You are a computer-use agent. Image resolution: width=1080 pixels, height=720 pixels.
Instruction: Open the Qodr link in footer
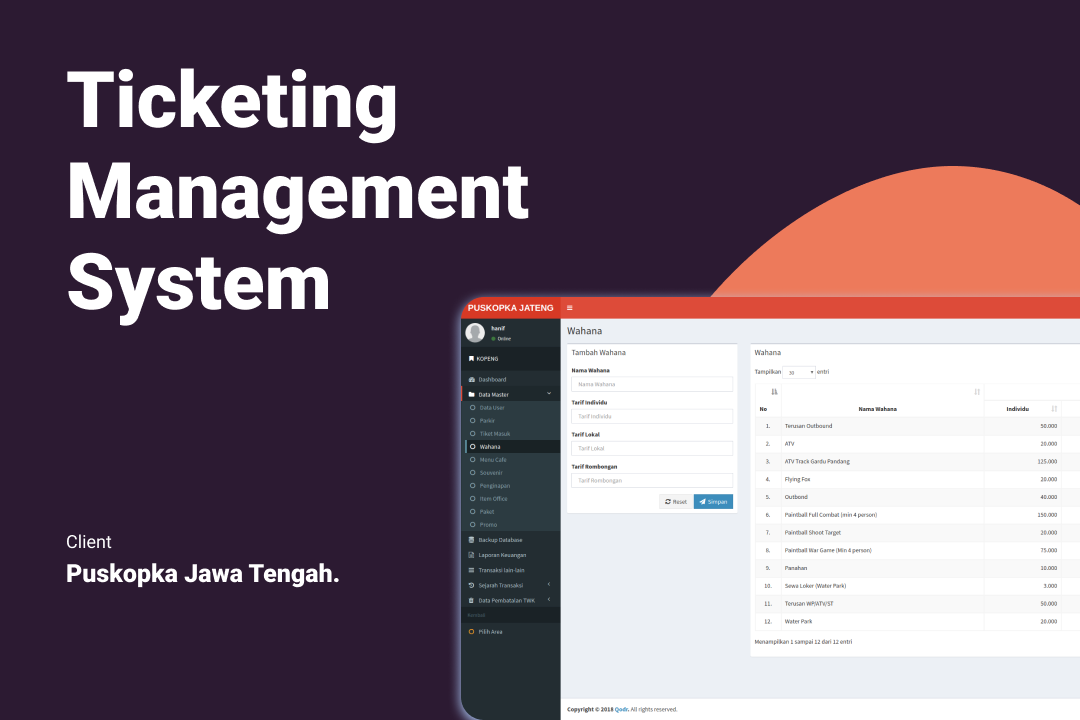pos(621,709)
